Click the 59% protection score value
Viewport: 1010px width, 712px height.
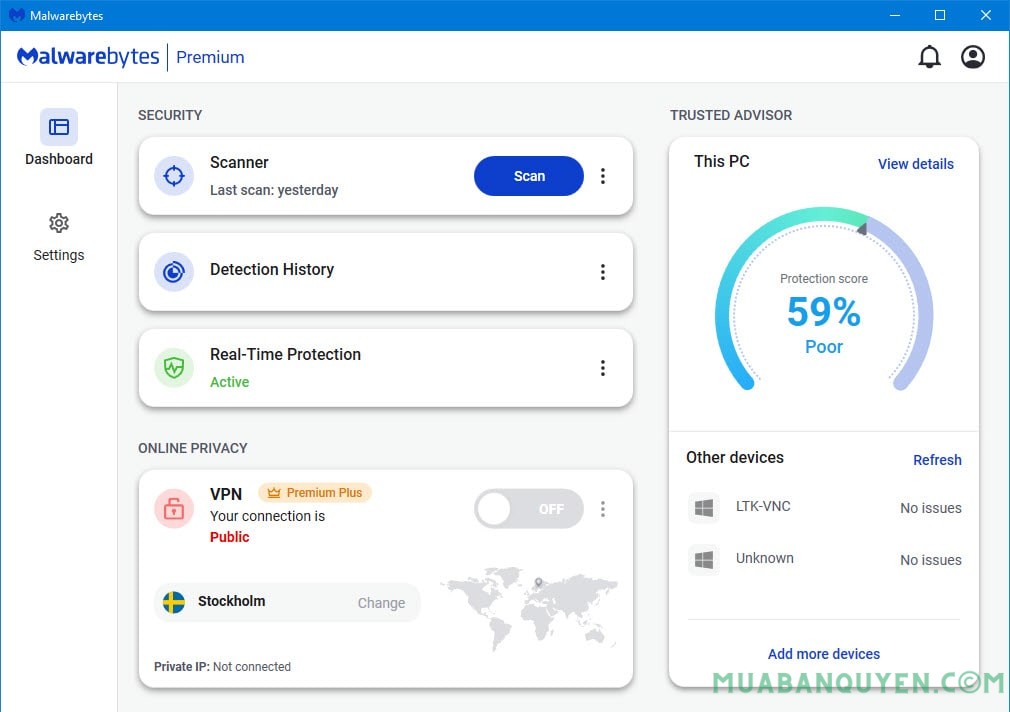pos(824,312)
